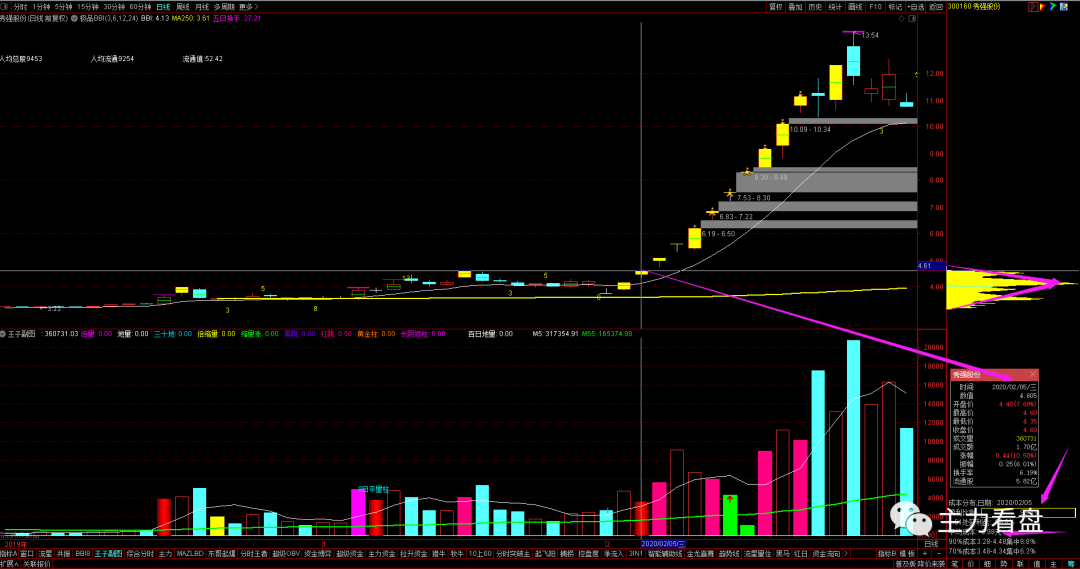Viewport: 1080px width, 569px height.
Task: Click the 复权 toolbar button
Action: (776, 7)
